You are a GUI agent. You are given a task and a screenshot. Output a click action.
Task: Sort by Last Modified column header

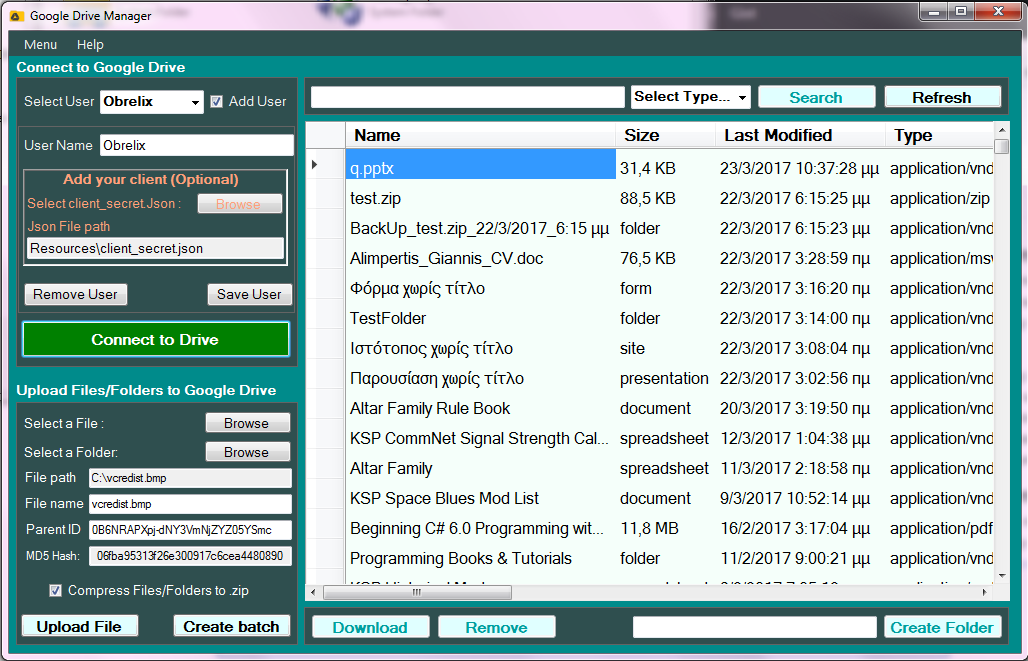(x=801, y=135)
